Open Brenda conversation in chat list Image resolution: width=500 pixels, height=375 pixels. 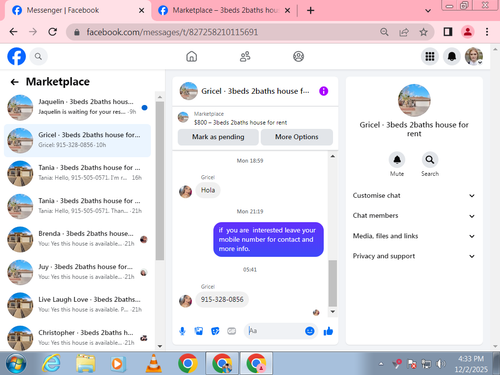point(77,239)
